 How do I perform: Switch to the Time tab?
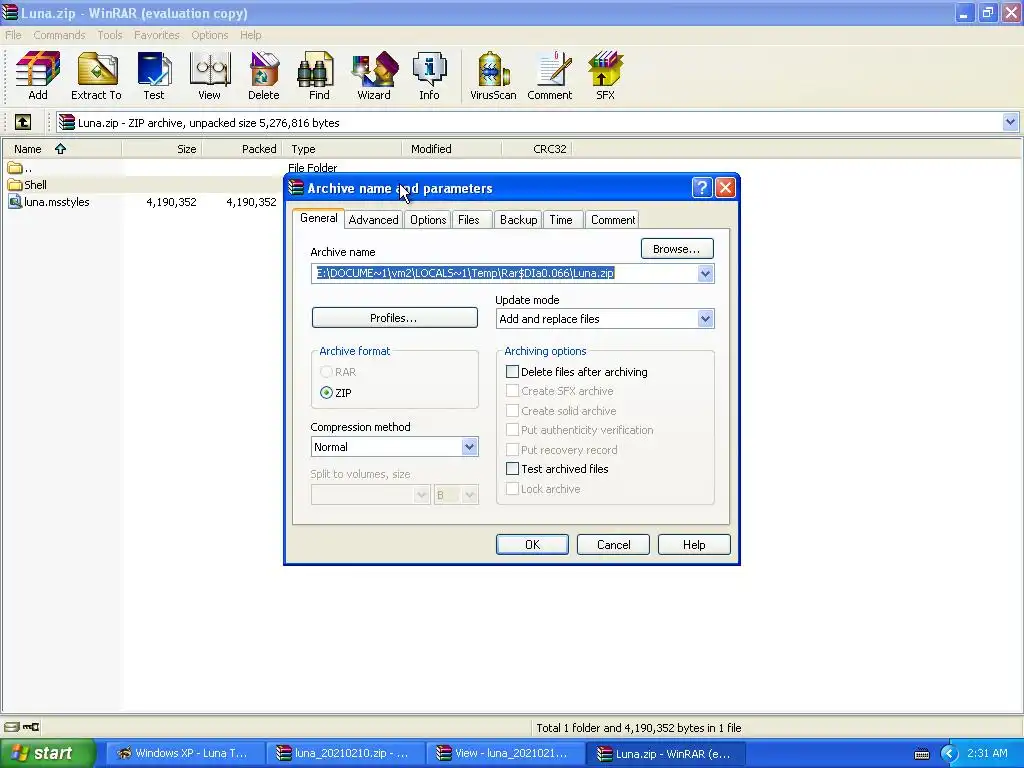tap(561, 220)
